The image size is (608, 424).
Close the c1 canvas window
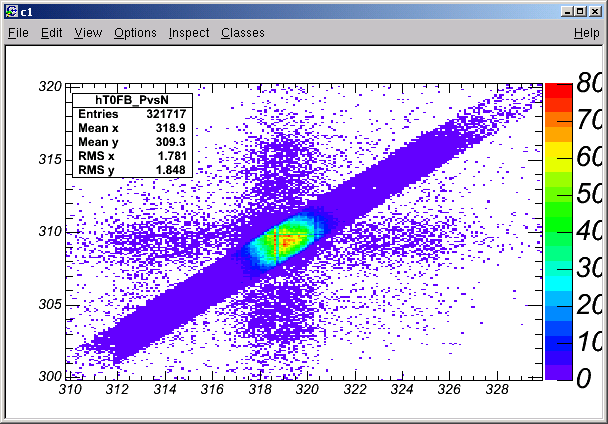pyautogui.click(x=595, y=12)
